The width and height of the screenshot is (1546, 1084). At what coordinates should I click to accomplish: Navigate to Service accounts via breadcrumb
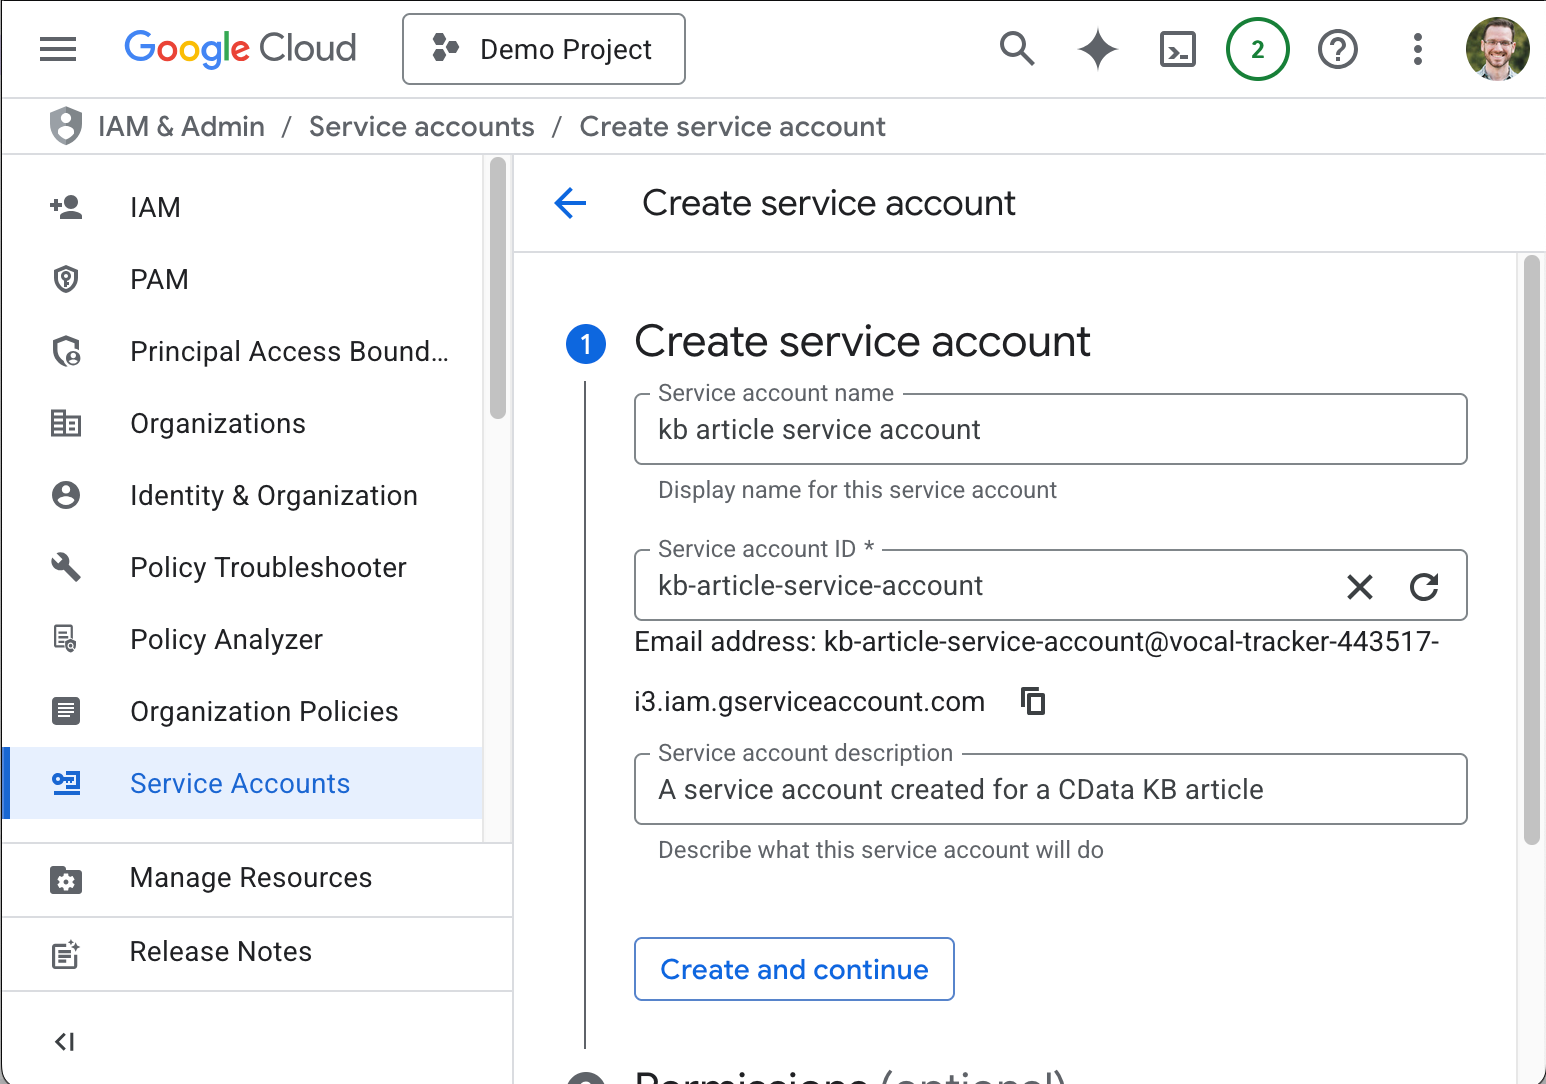(x=421, y=126)
